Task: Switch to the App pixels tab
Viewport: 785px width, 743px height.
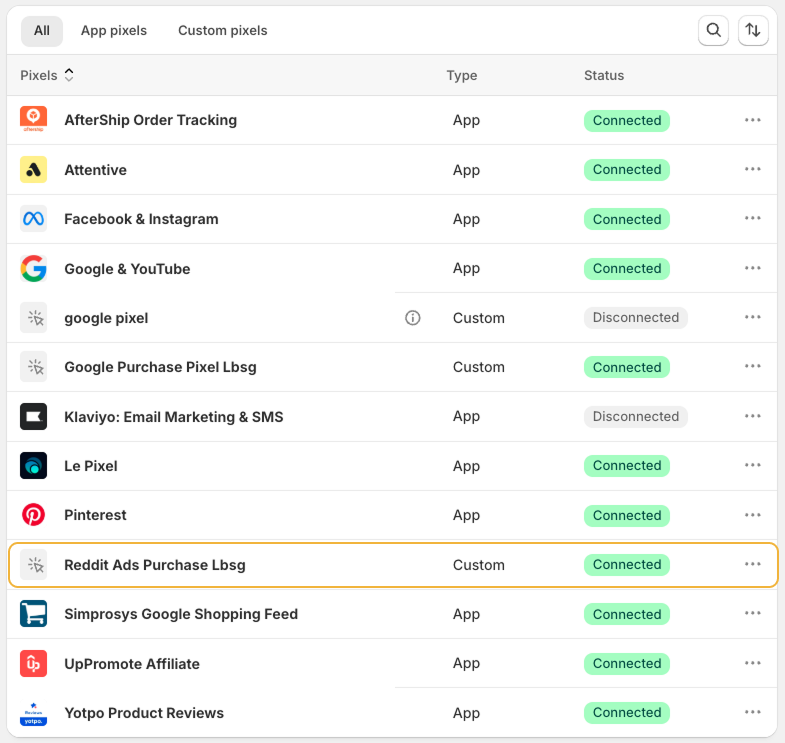Action: coord(114,31)
